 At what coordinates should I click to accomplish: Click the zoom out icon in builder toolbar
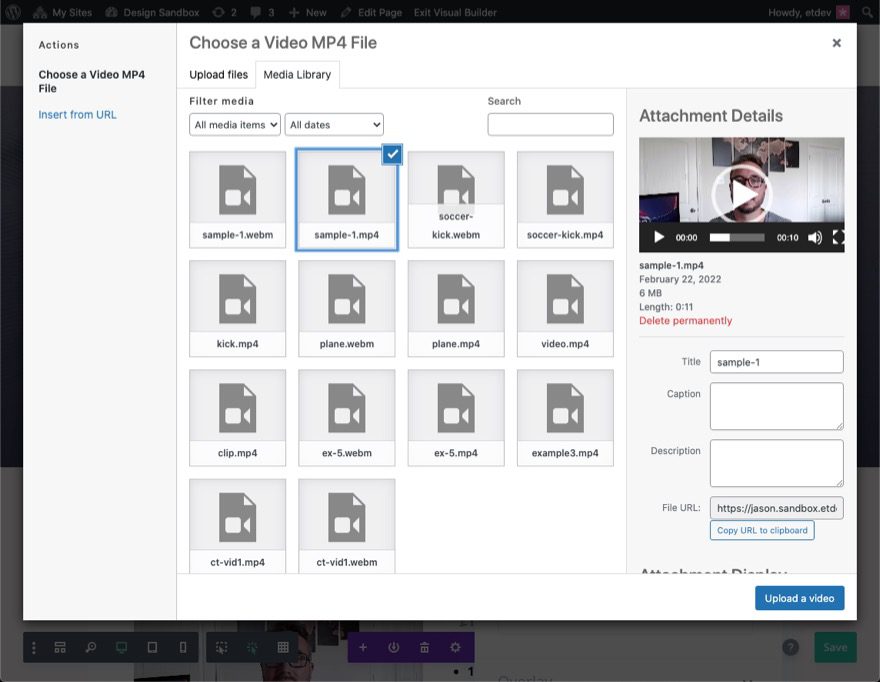click(x=90, y=647)
